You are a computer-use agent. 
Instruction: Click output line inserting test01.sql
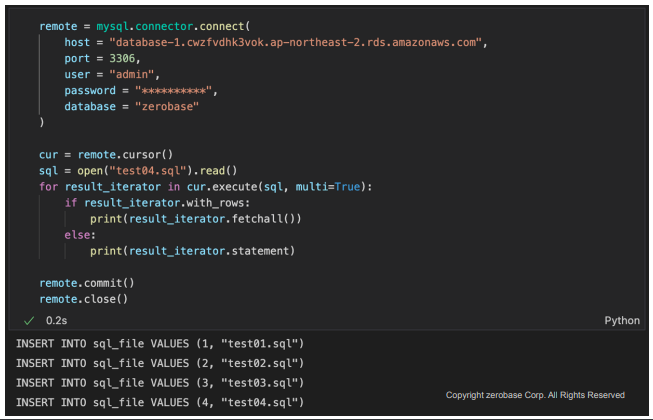coord(160,344)
